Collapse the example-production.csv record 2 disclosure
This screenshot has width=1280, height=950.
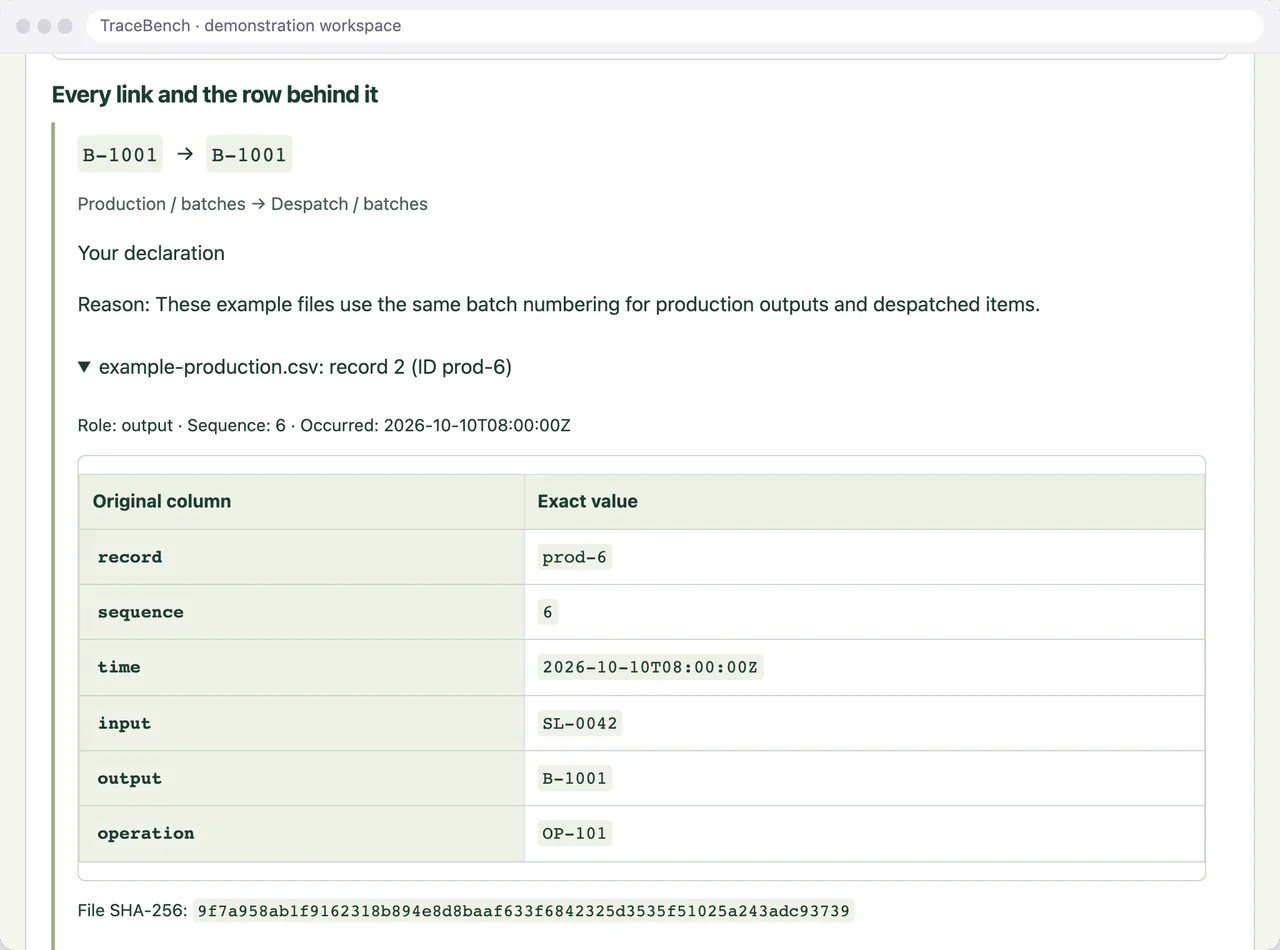295,367
